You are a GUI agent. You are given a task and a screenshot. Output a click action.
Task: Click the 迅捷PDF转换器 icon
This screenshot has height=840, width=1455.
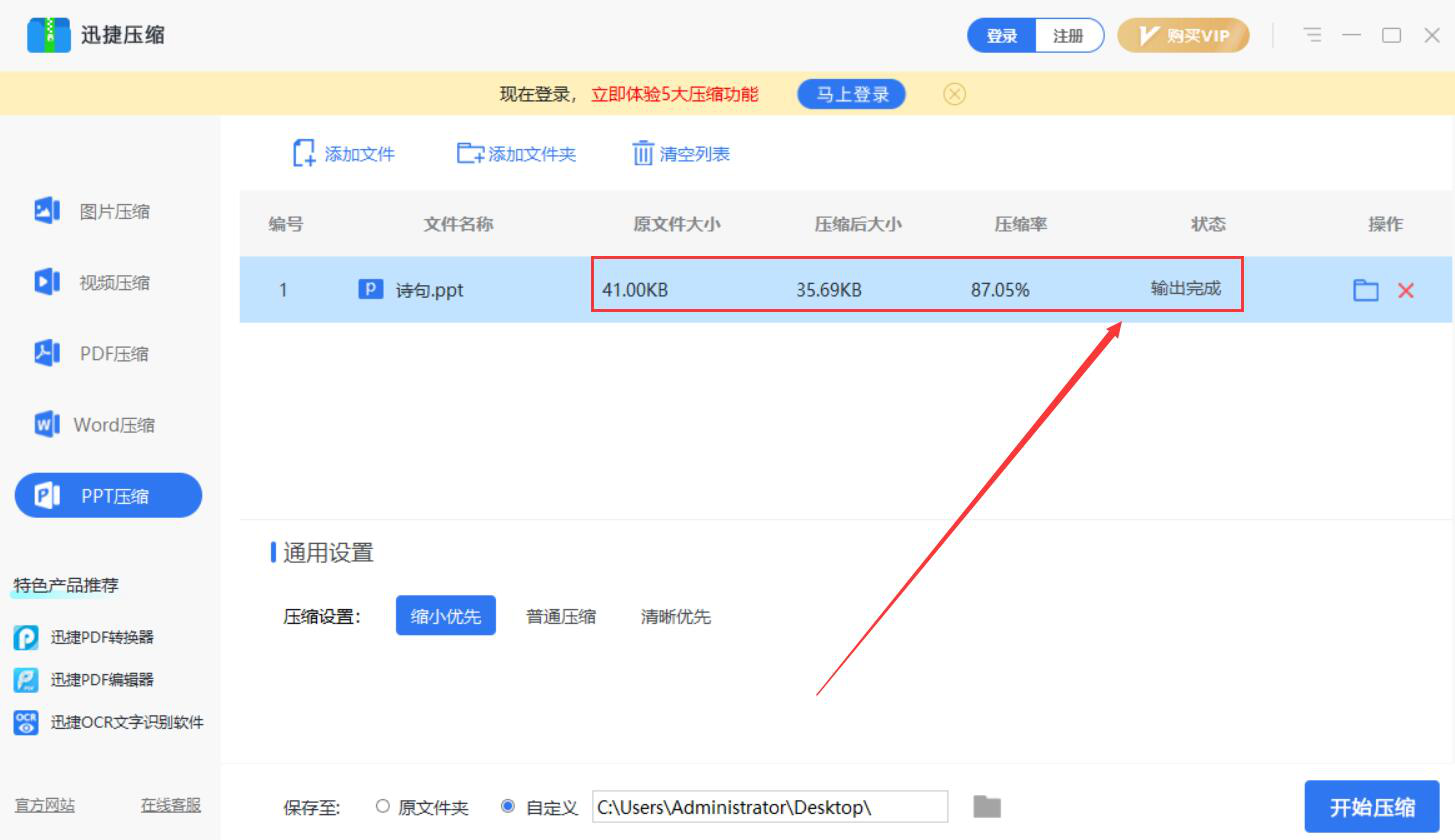click(26, 637)
